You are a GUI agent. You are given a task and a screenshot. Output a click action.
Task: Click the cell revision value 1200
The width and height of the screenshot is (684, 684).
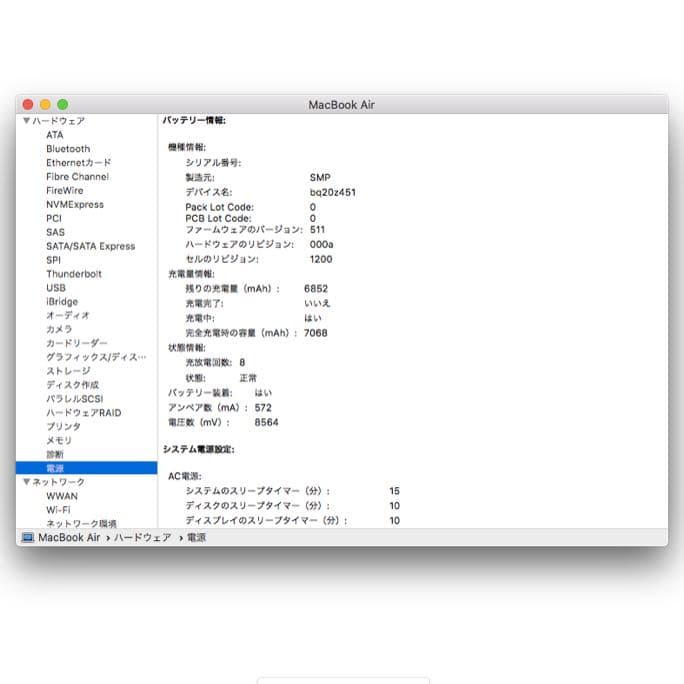tap(321, 259)
